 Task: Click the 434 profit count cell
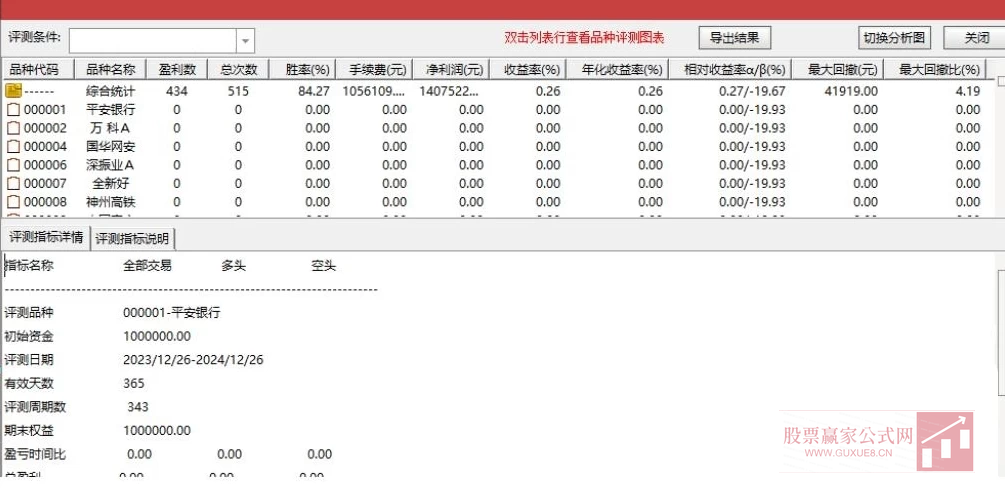pos(177,91)
